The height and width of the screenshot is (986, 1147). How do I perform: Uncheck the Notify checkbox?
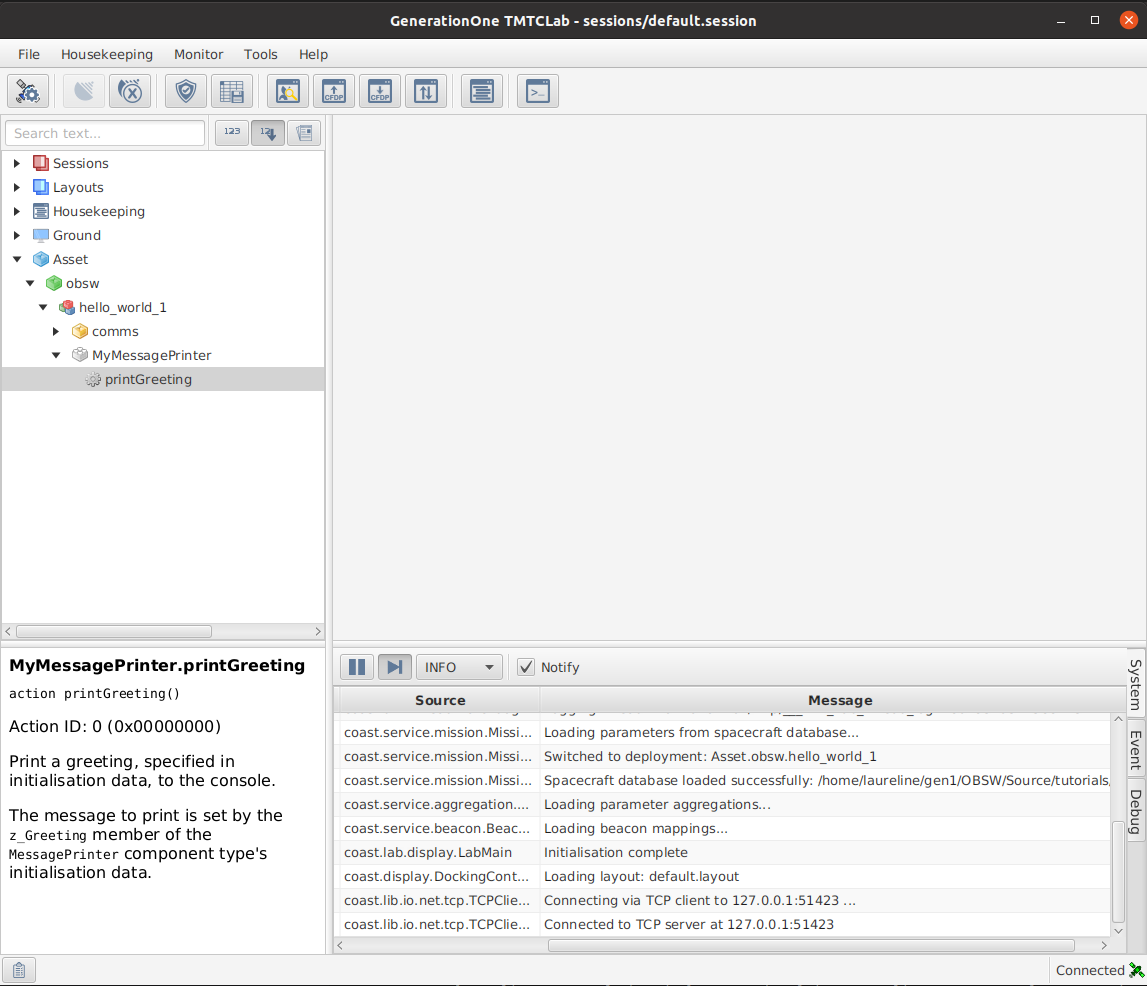pos(526,667)
